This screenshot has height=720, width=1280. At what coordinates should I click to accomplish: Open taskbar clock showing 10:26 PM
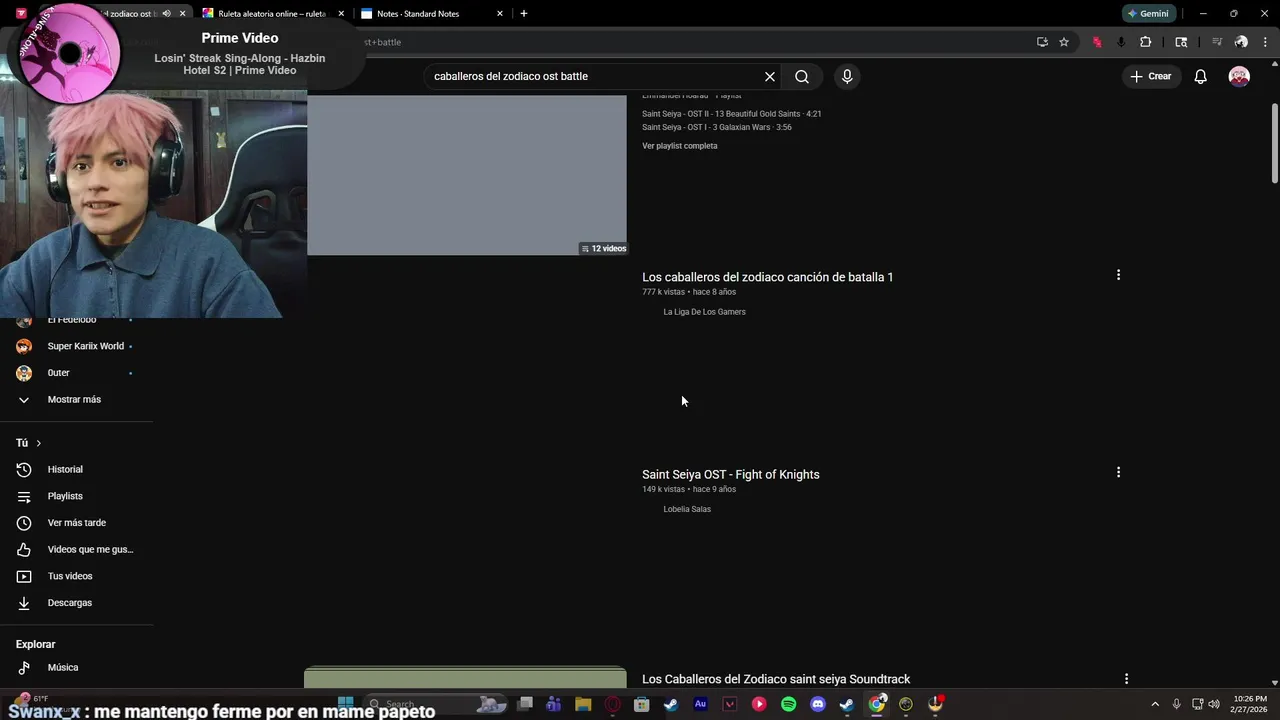coord(1250,704)
